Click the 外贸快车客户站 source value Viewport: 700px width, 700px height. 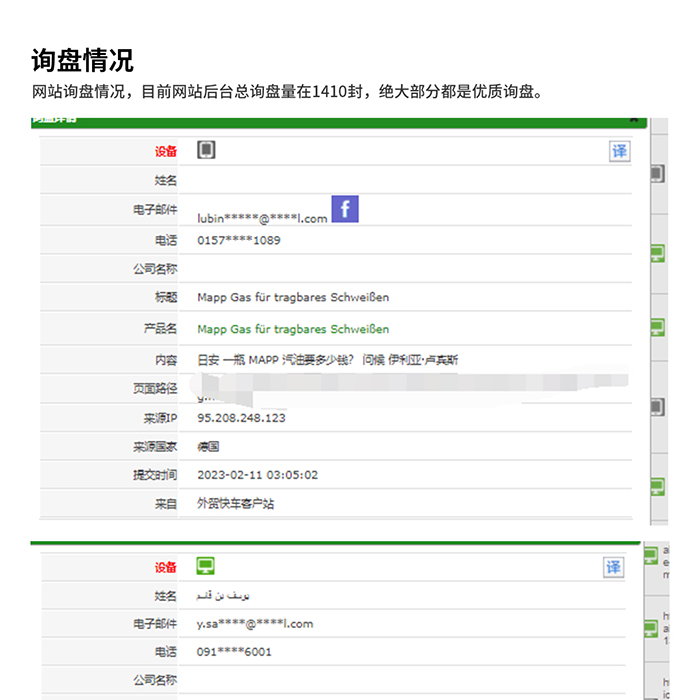[x=235, y=504]
